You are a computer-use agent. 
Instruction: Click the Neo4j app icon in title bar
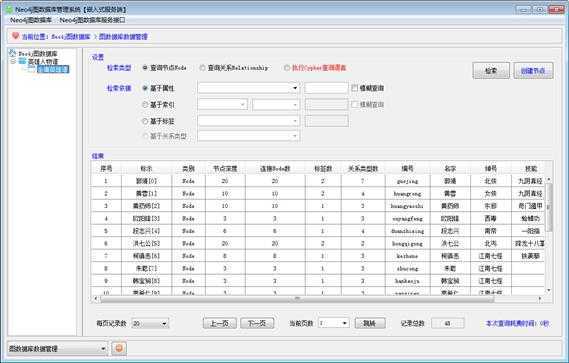pyautogui.click(x=9, y=9)
